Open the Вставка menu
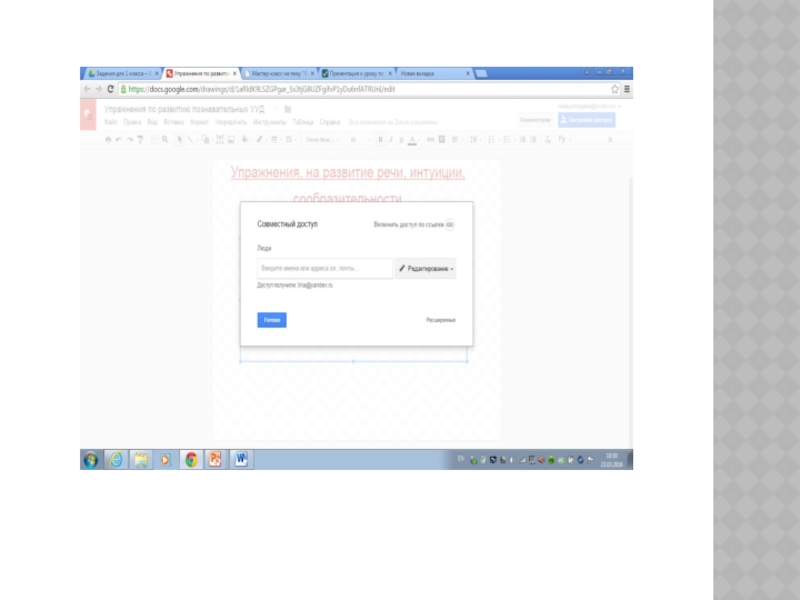This screenshot has height=600, width=800. tap(173, 122)
